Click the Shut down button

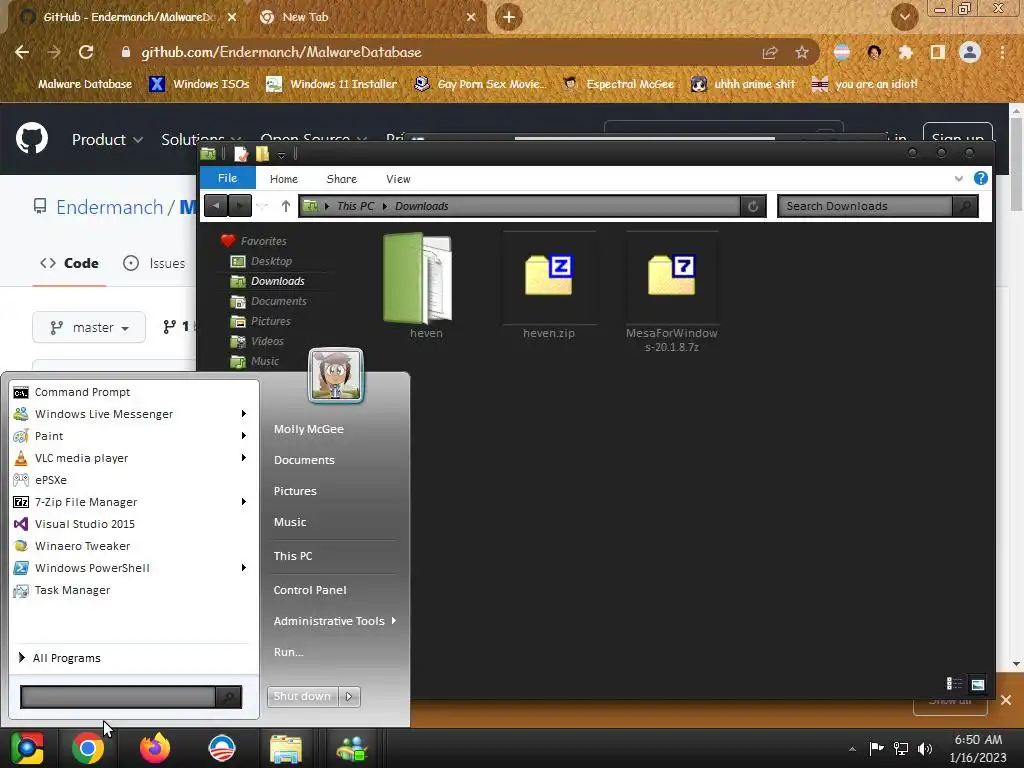coord(302,696)
